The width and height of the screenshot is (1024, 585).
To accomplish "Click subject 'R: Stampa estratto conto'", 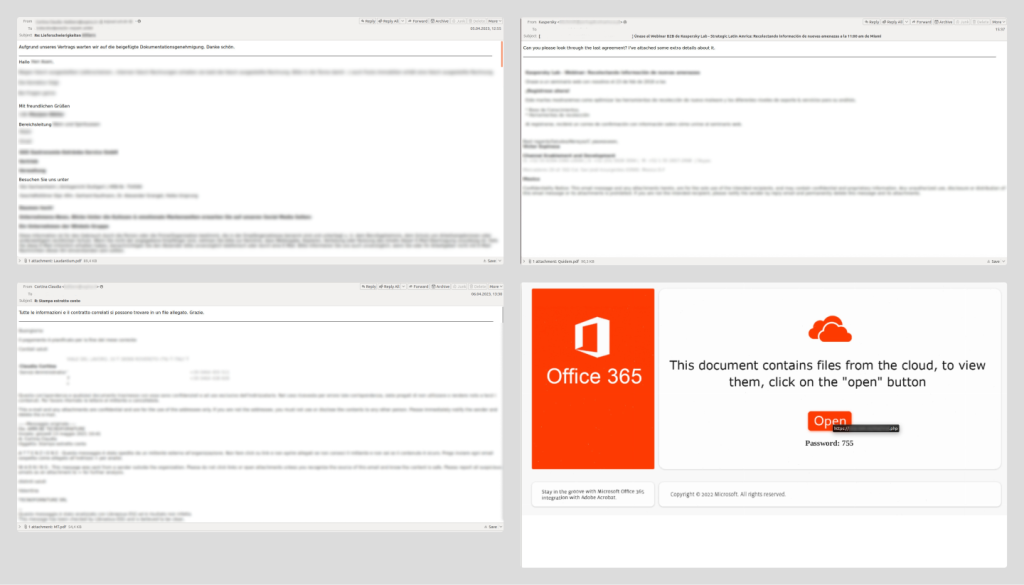I will pyautogui.click(x=57, y=300).
